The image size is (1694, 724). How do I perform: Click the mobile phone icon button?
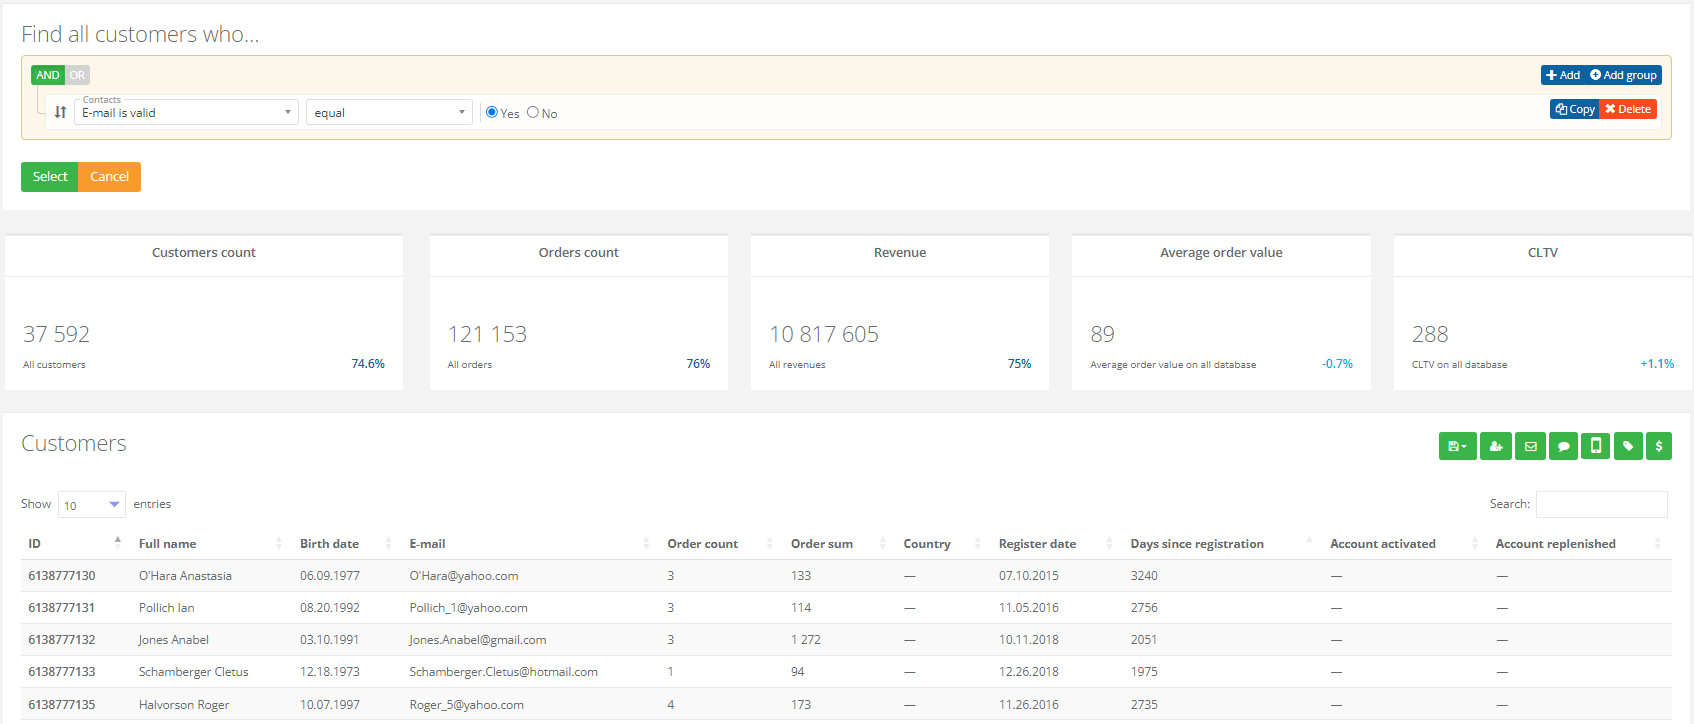1596,446
